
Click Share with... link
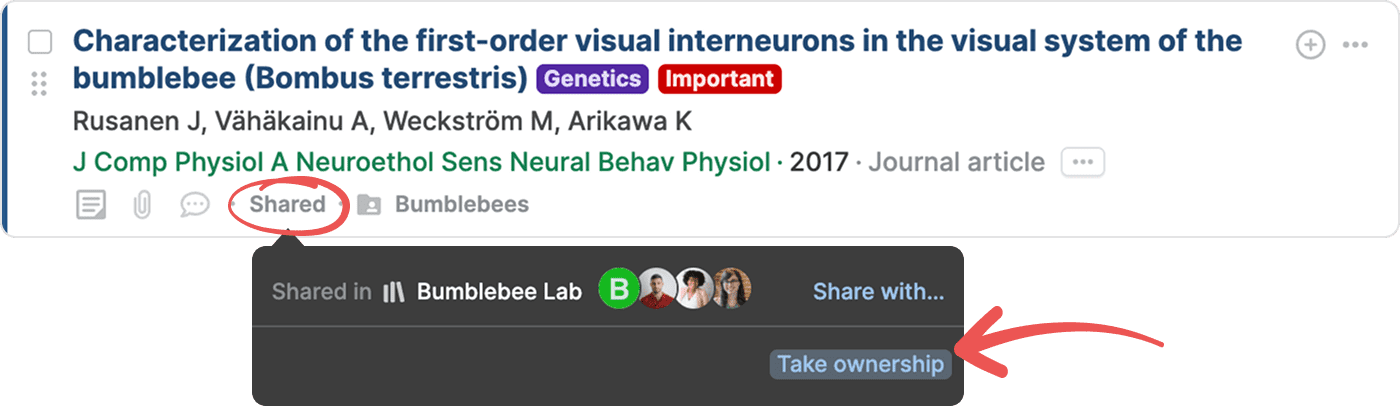coord(878,292)
